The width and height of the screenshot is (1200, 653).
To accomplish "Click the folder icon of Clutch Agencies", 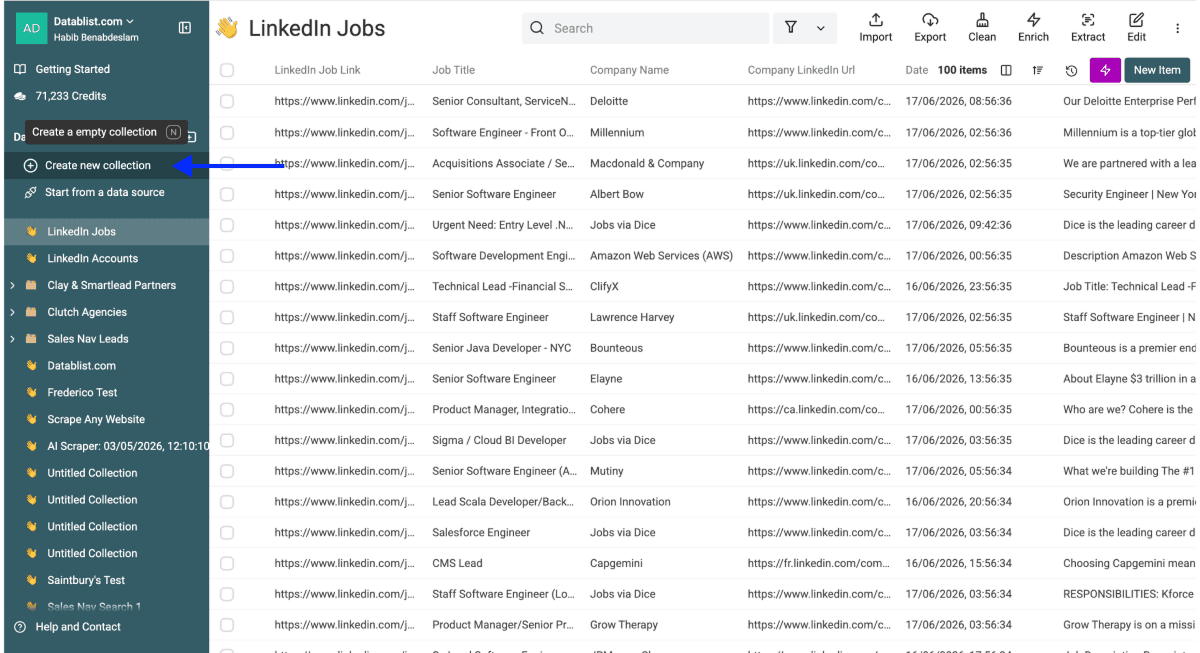I will coord(32,312).
